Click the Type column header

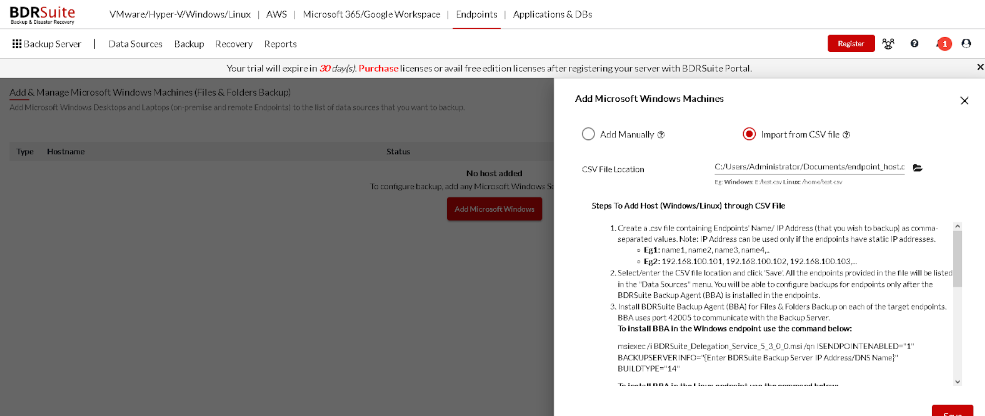(24, 151)
